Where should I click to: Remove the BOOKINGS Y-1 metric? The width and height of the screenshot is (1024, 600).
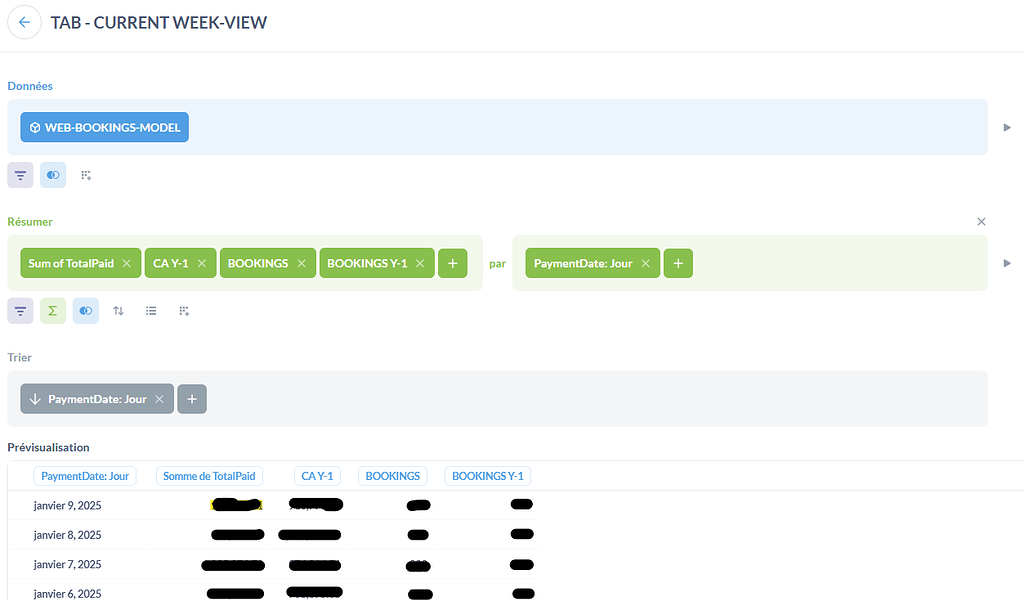click(420, 263)
